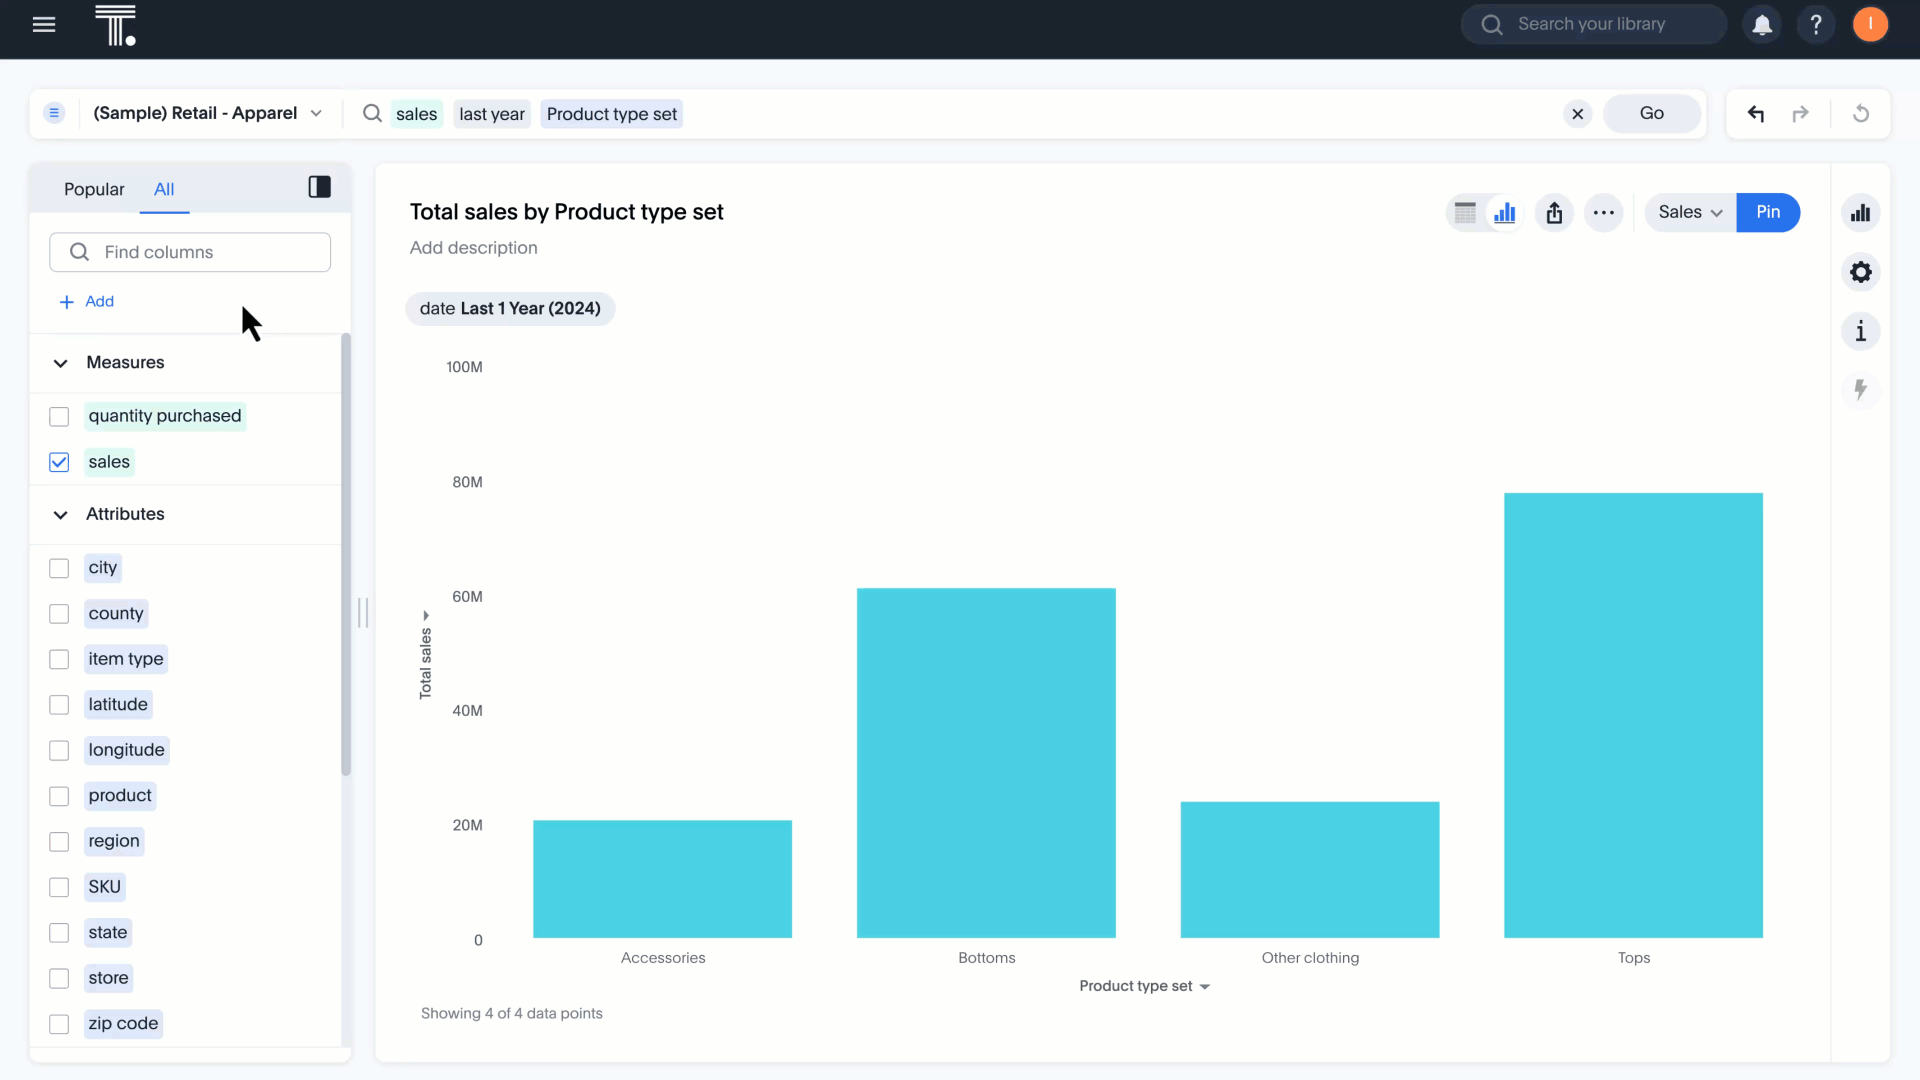Check the quantity purchased measure

[59, 417]
